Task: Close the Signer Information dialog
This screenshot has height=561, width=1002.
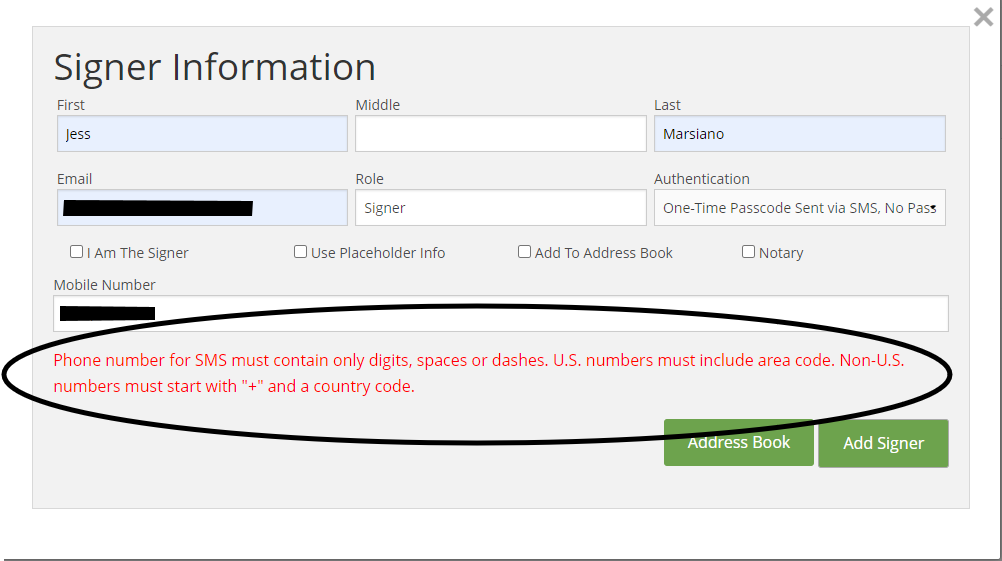Action: [x=983, y=16]
